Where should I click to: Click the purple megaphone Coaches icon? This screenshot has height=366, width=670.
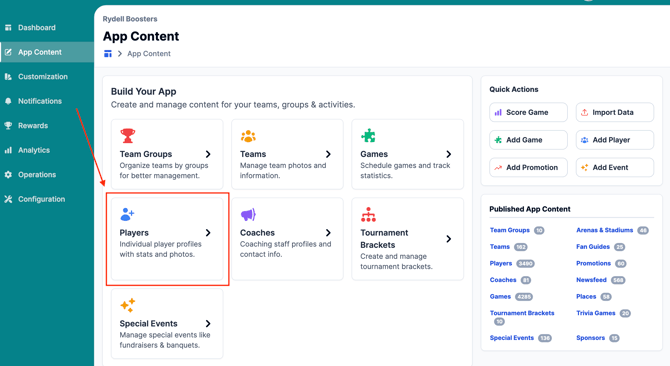[248, 214]
